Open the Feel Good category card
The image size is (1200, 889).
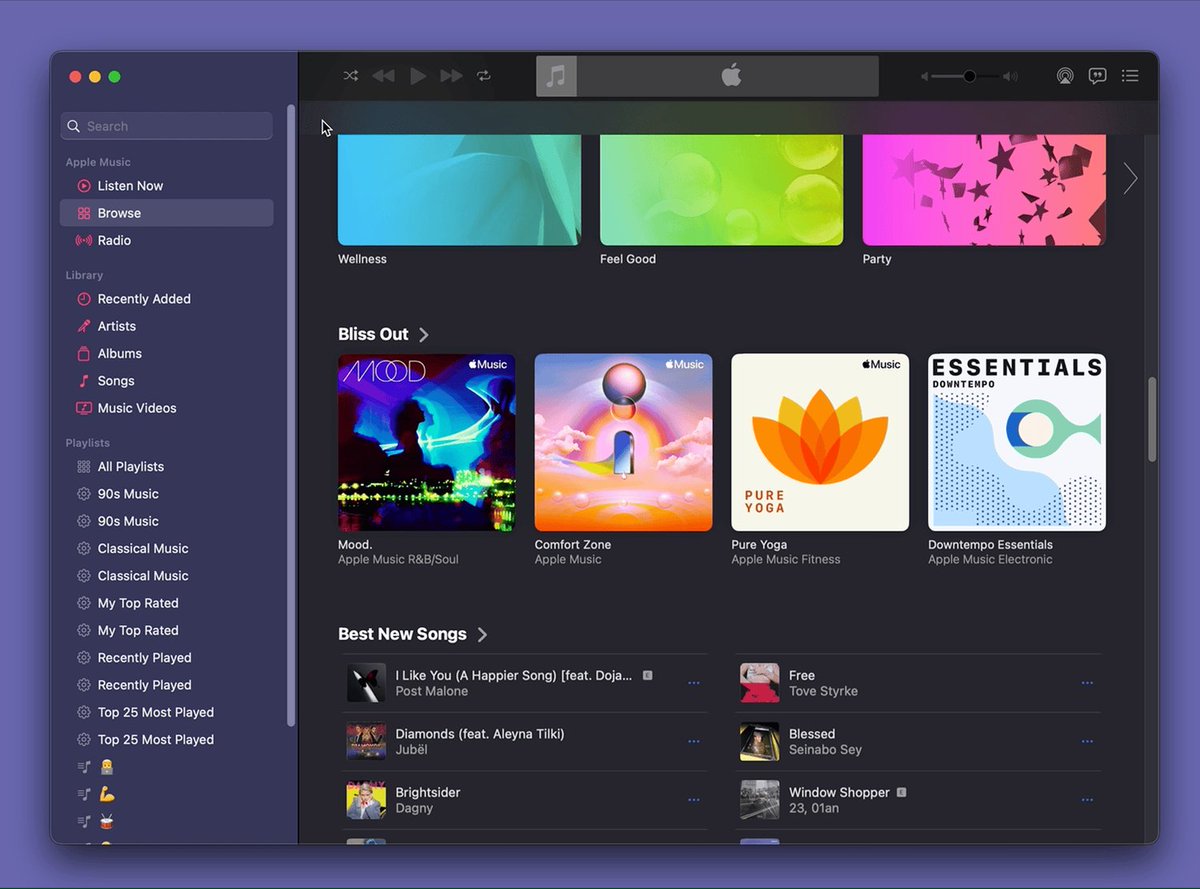(721, 190)
